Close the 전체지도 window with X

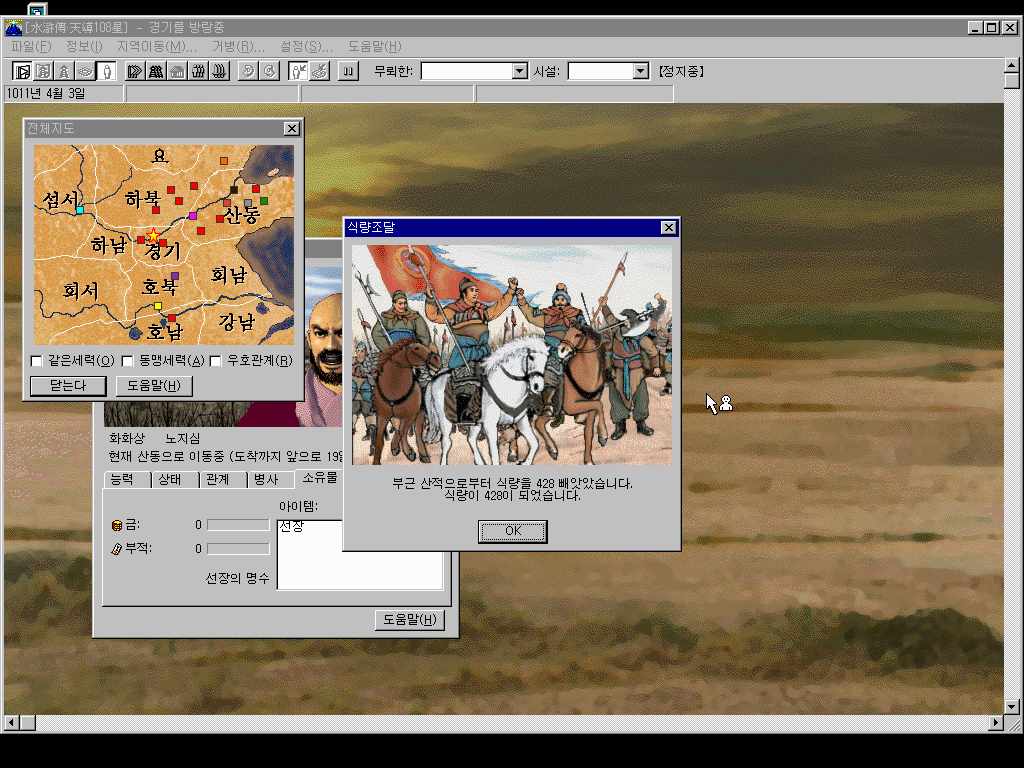point(292,129)
